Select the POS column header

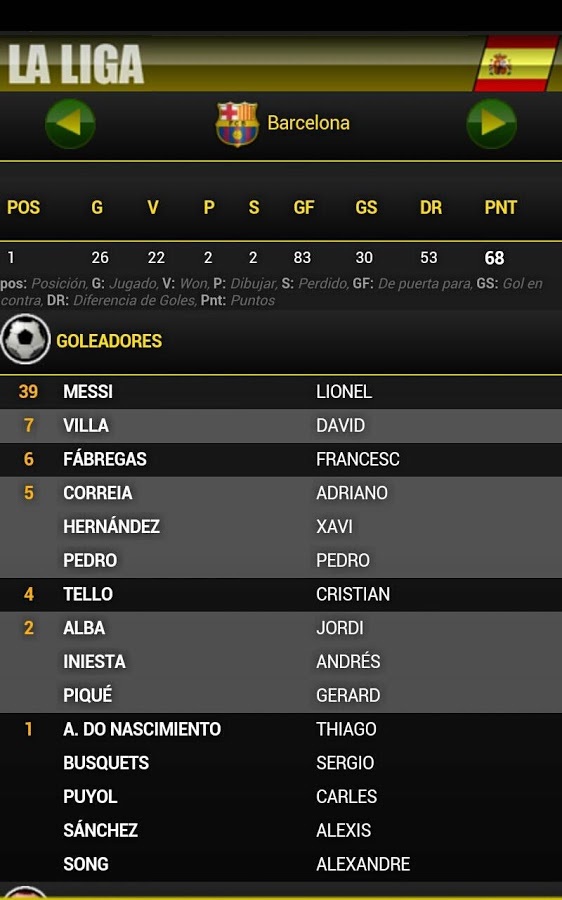coord(24,207)
